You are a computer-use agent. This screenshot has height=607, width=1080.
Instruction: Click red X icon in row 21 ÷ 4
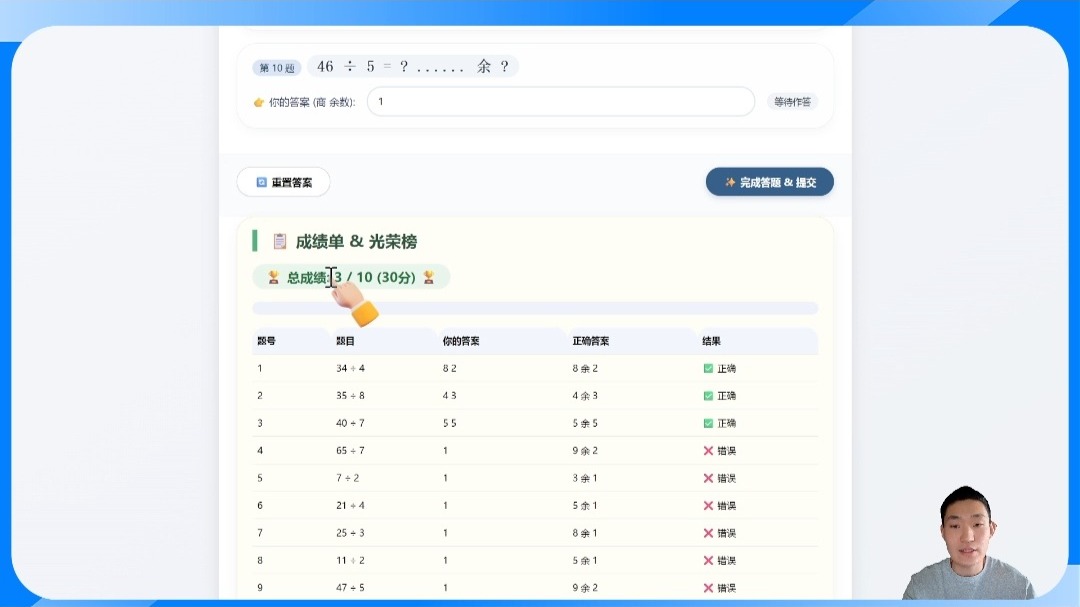pyautogui.click(x=708, y=506)
